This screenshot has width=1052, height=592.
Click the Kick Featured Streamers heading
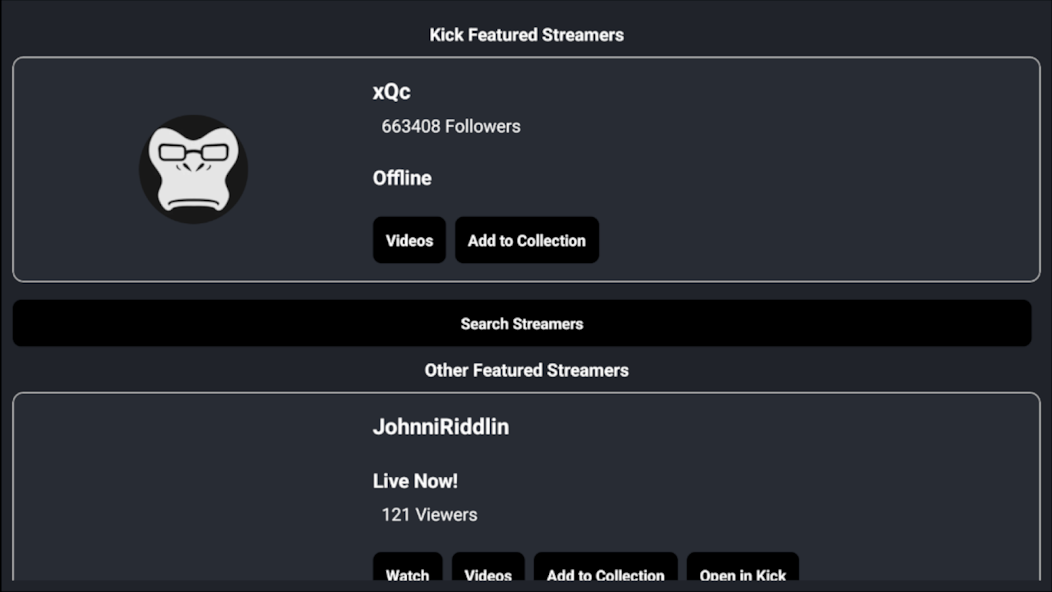pos(527,35)
